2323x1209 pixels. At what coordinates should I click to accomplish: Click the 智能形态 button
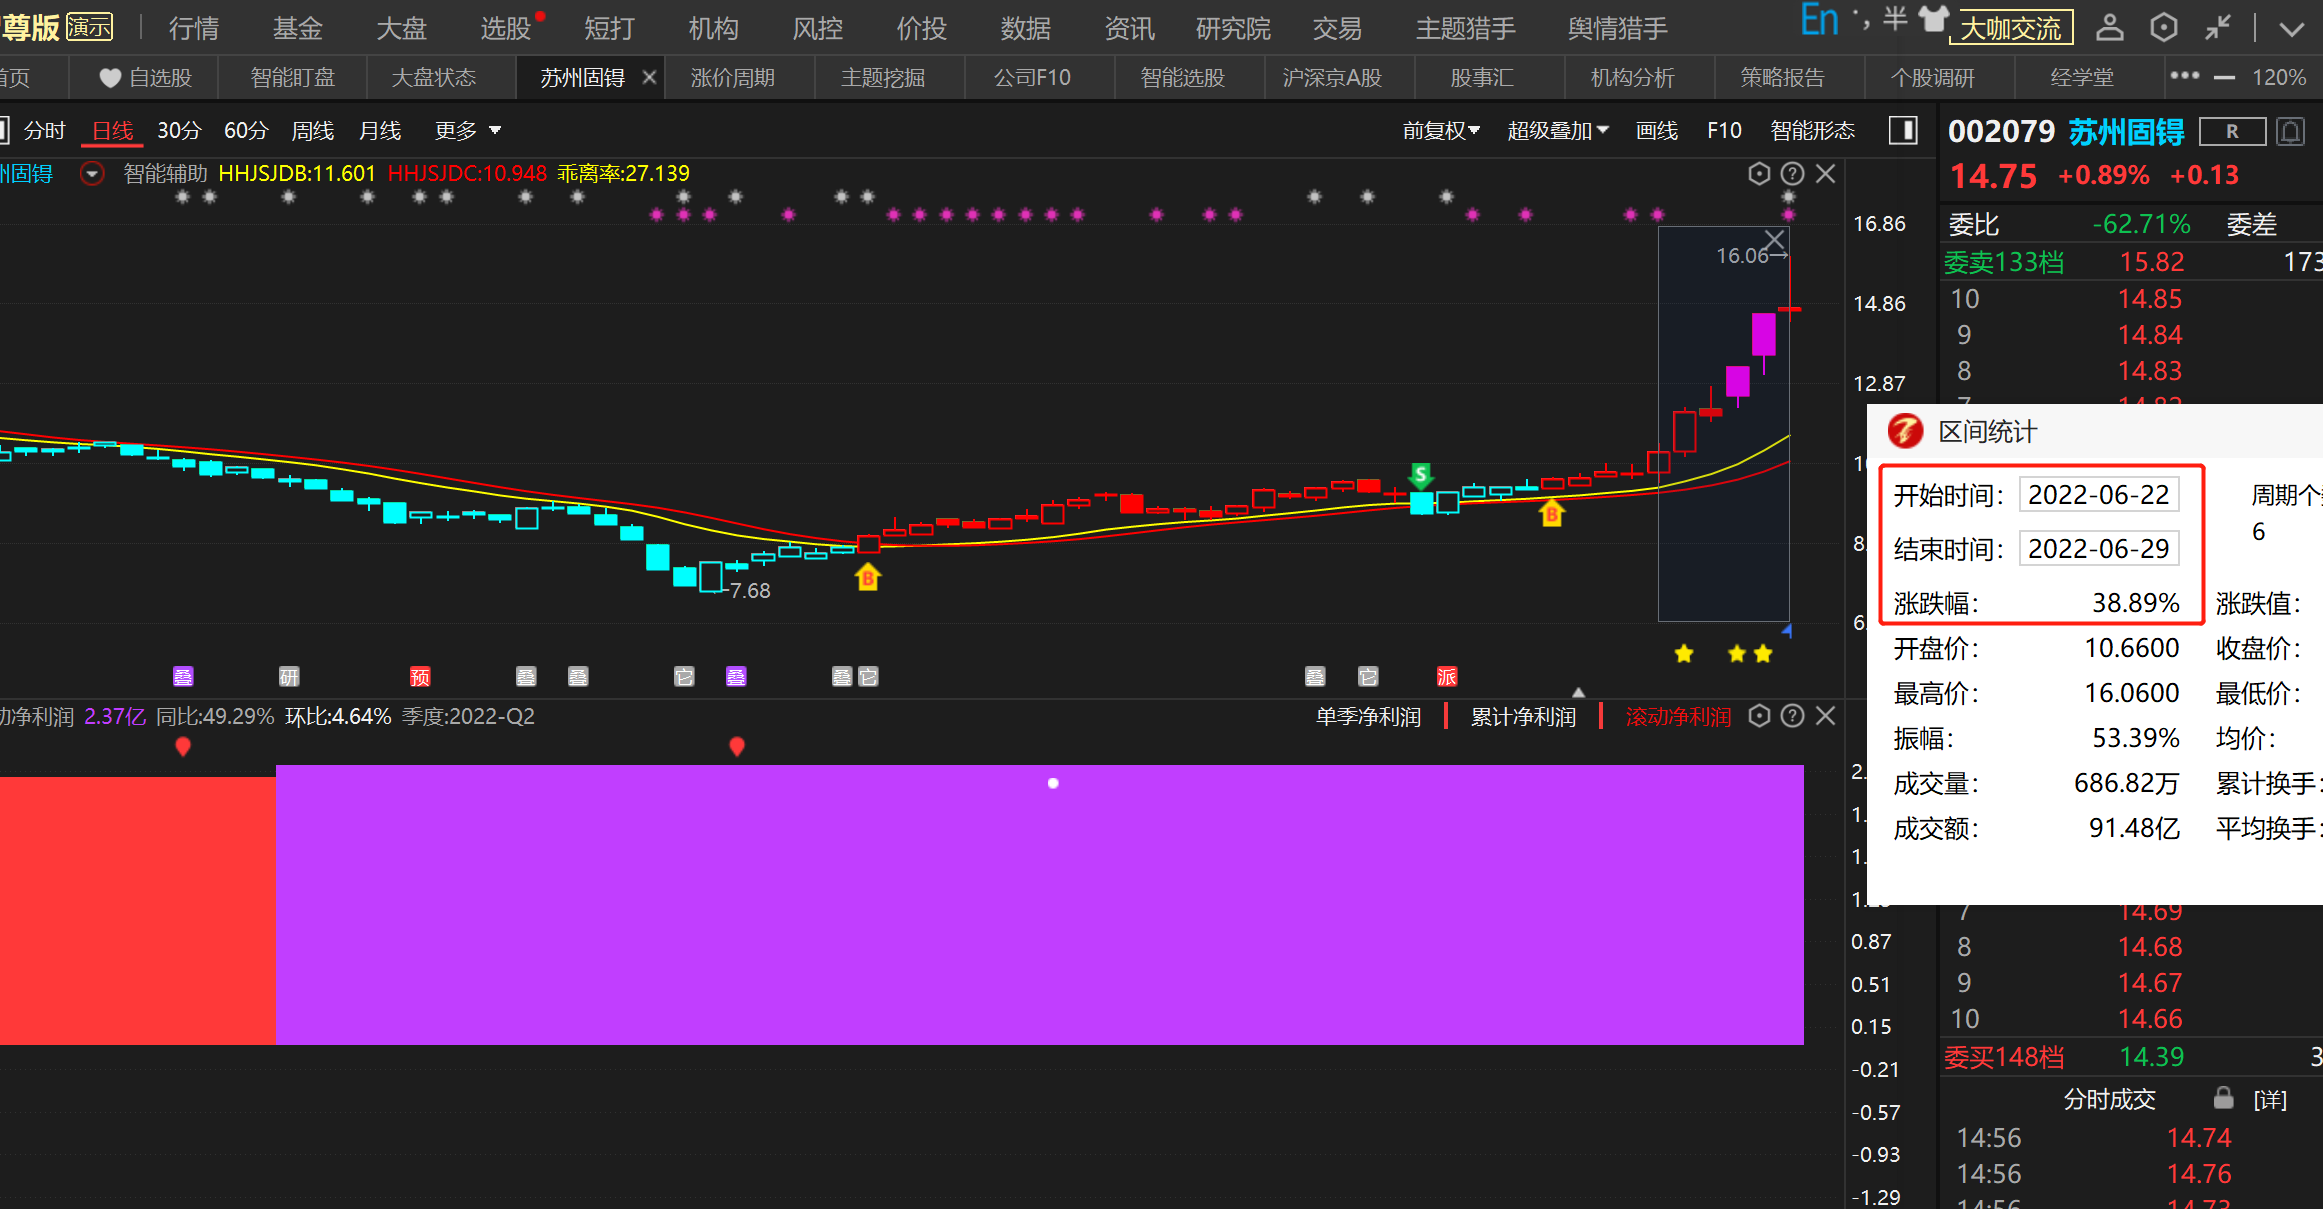pyautogui.click(x=1812, y=131)
